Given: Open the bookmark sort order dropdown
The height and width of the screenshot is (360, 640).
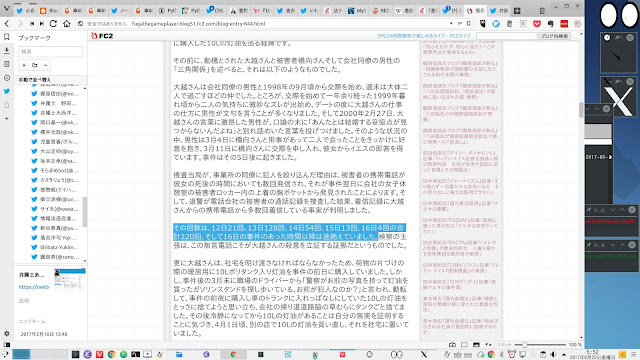Looking at the screenshot, I should point(51,80).
